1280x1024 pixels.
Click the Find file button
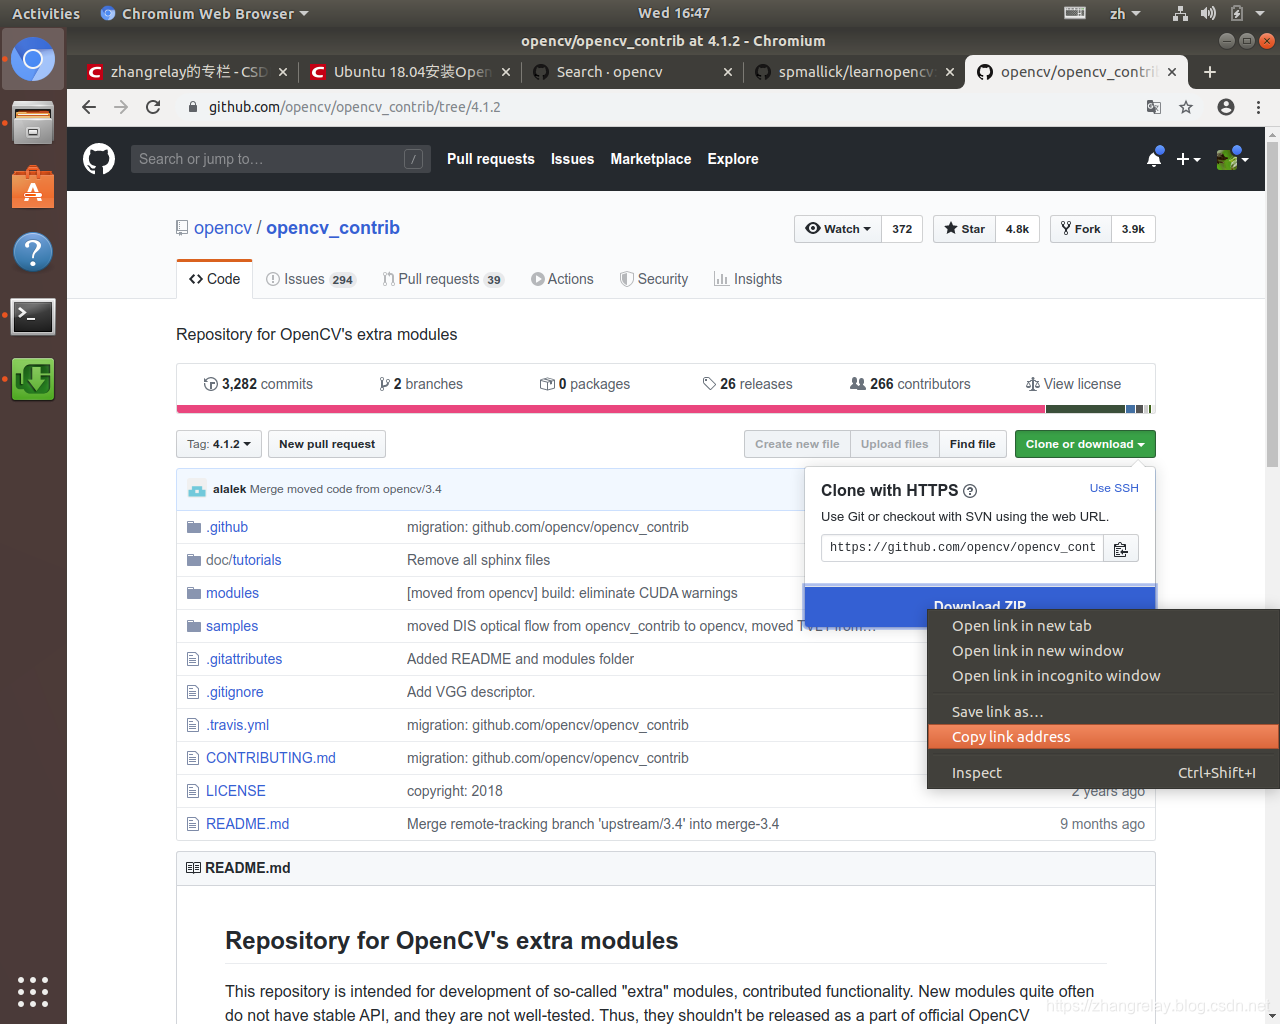(972, 444)
